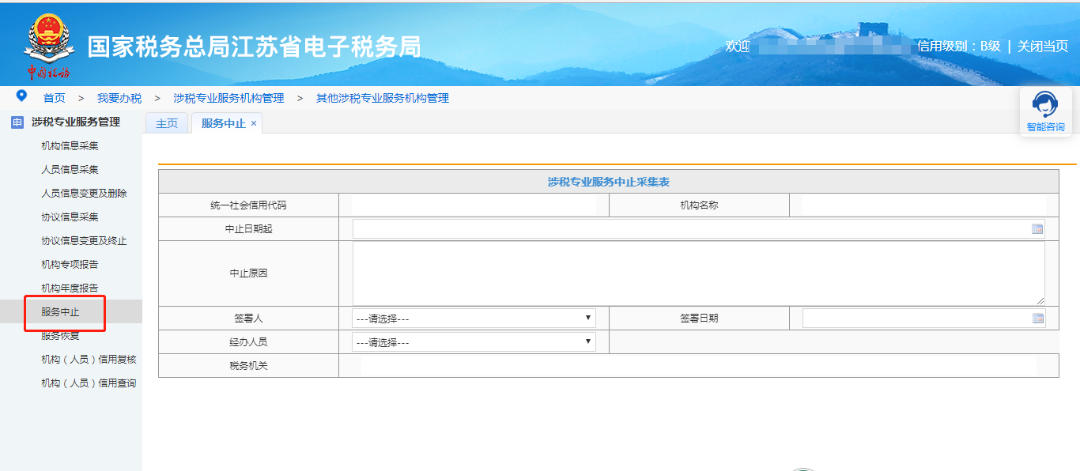1080x471 pixels.
Task: Open 其他涉税专业服务机构管理 breadcrumb link
Action: [382, 98]
